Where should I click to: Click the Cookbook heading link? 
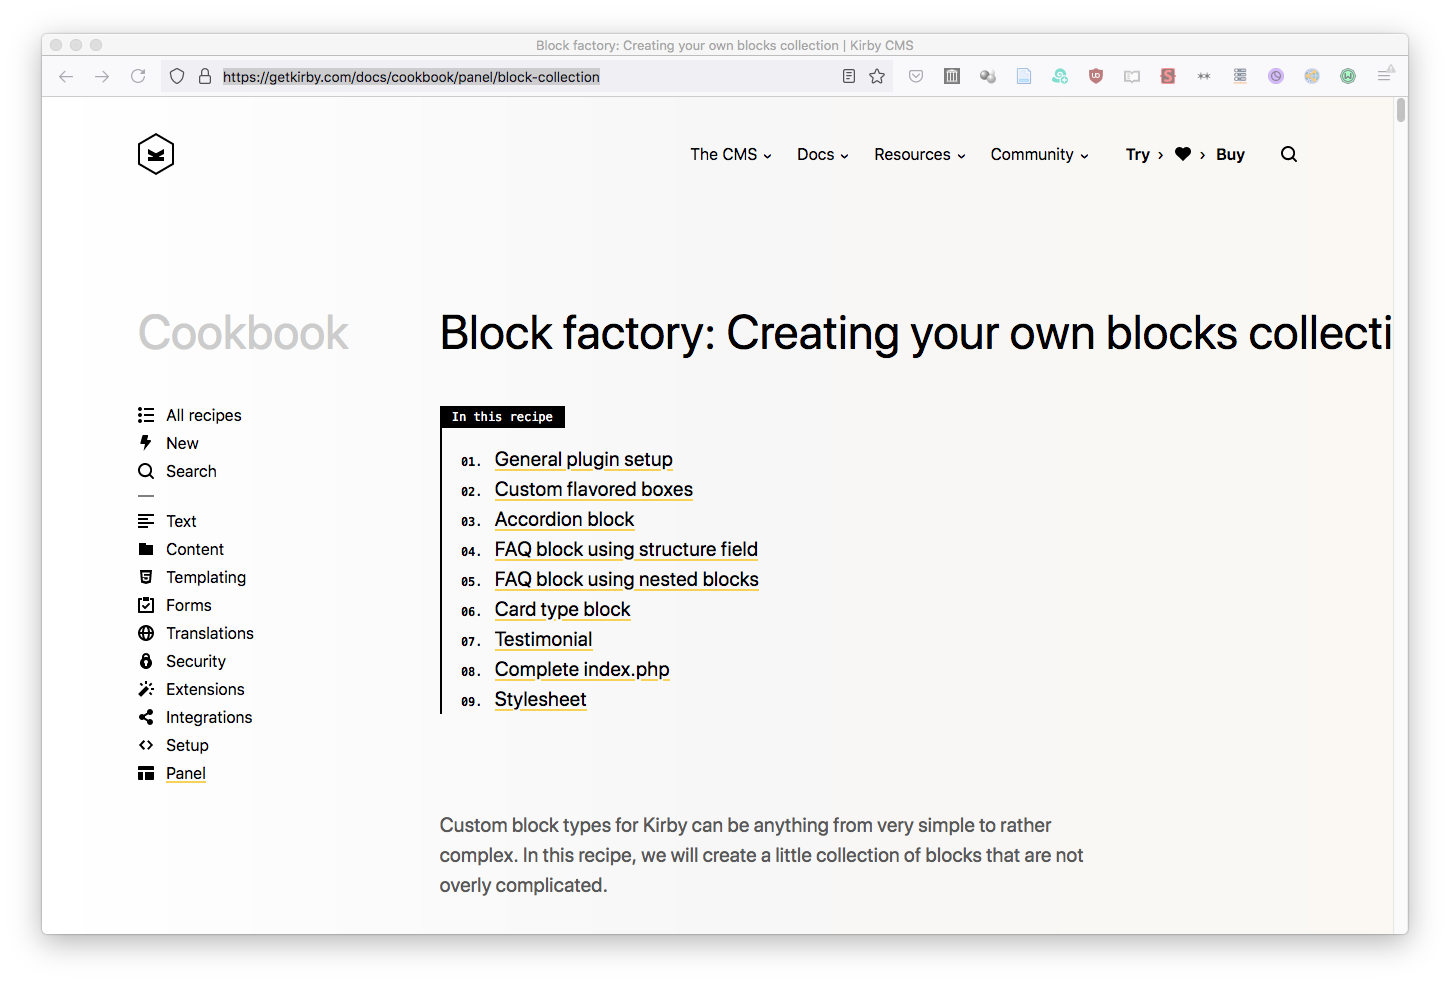243,333
